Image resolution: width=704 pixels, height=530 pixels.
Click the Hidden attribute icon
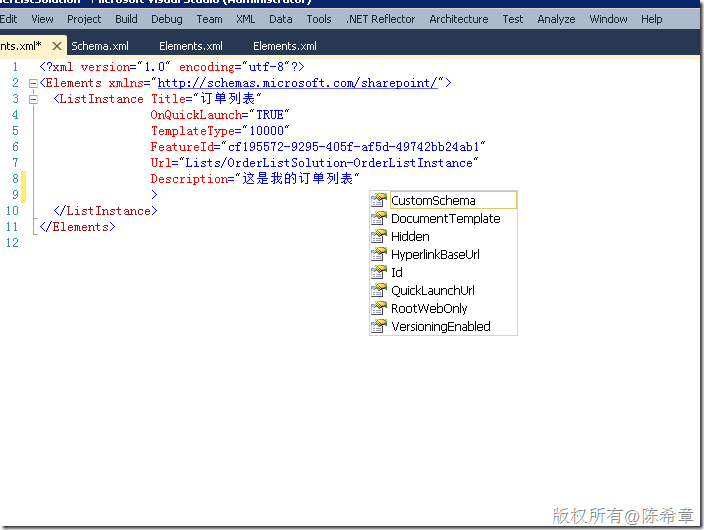pyautogui.click(x=379, y=236)
